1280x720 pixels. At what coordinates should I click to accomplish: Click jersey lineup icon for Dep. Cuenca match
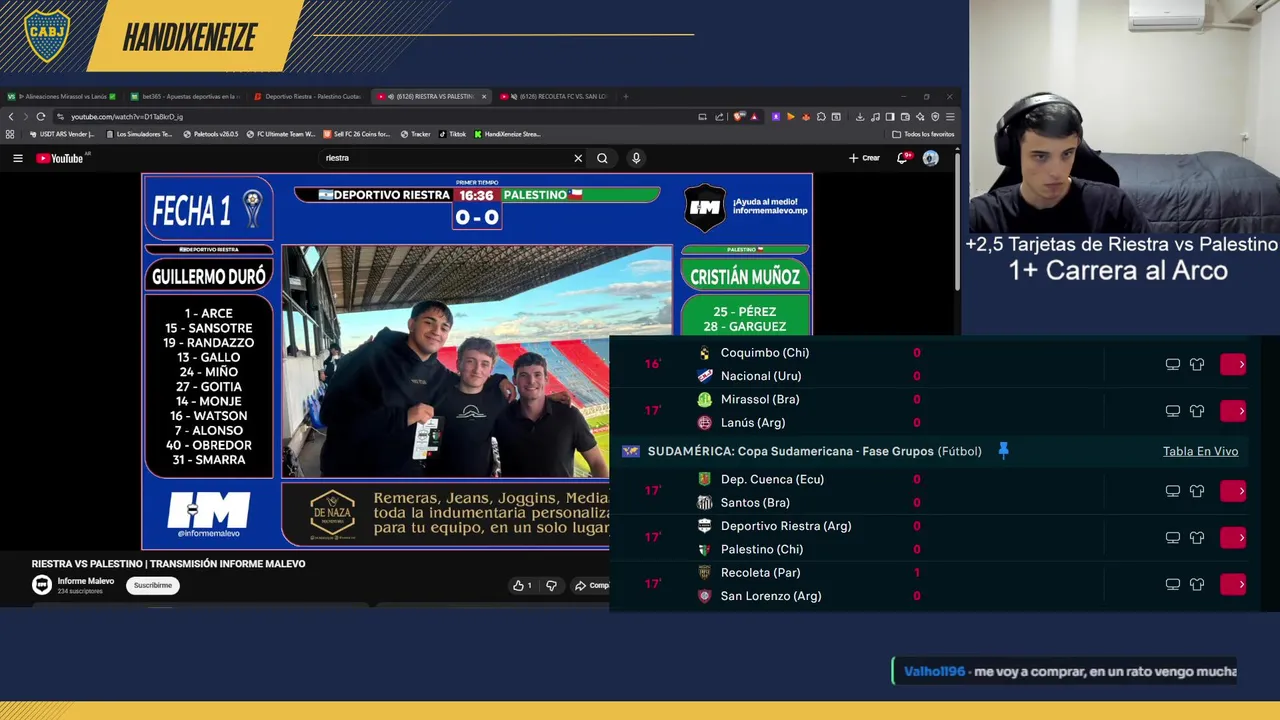point(1197,491)
